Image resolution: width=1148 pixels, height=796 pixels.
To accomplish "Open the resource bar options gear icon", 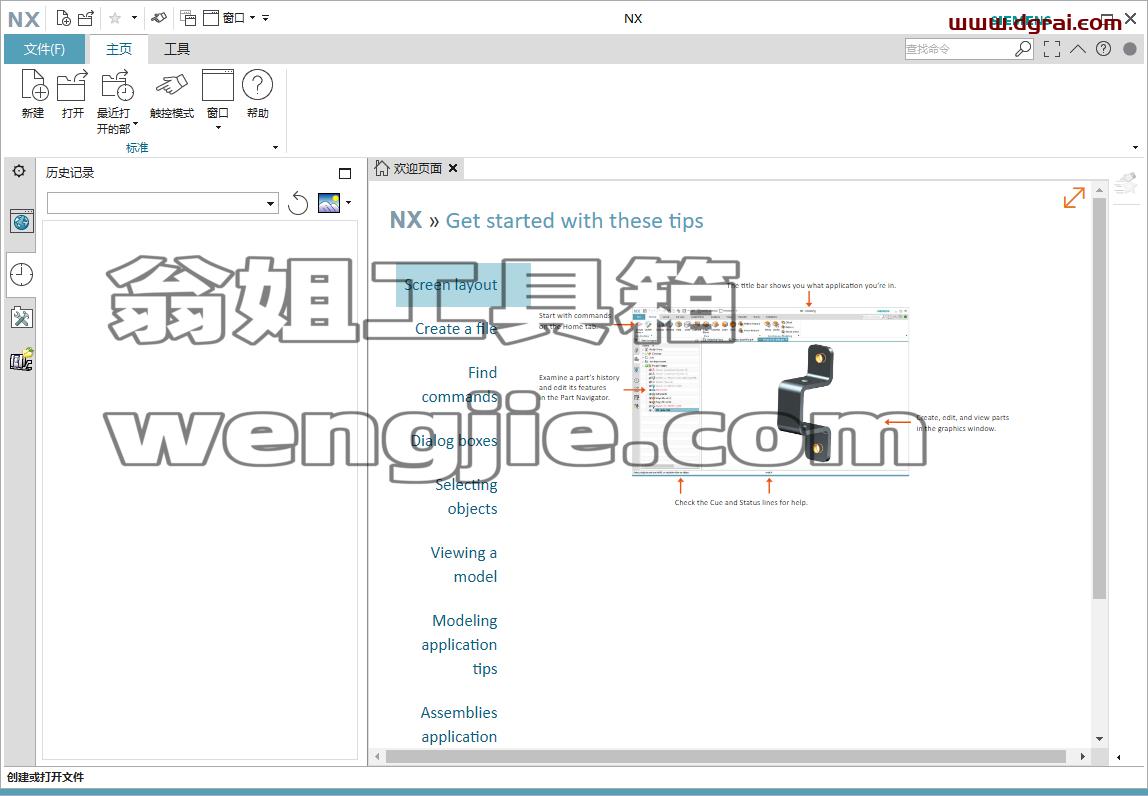I will 19,171.
